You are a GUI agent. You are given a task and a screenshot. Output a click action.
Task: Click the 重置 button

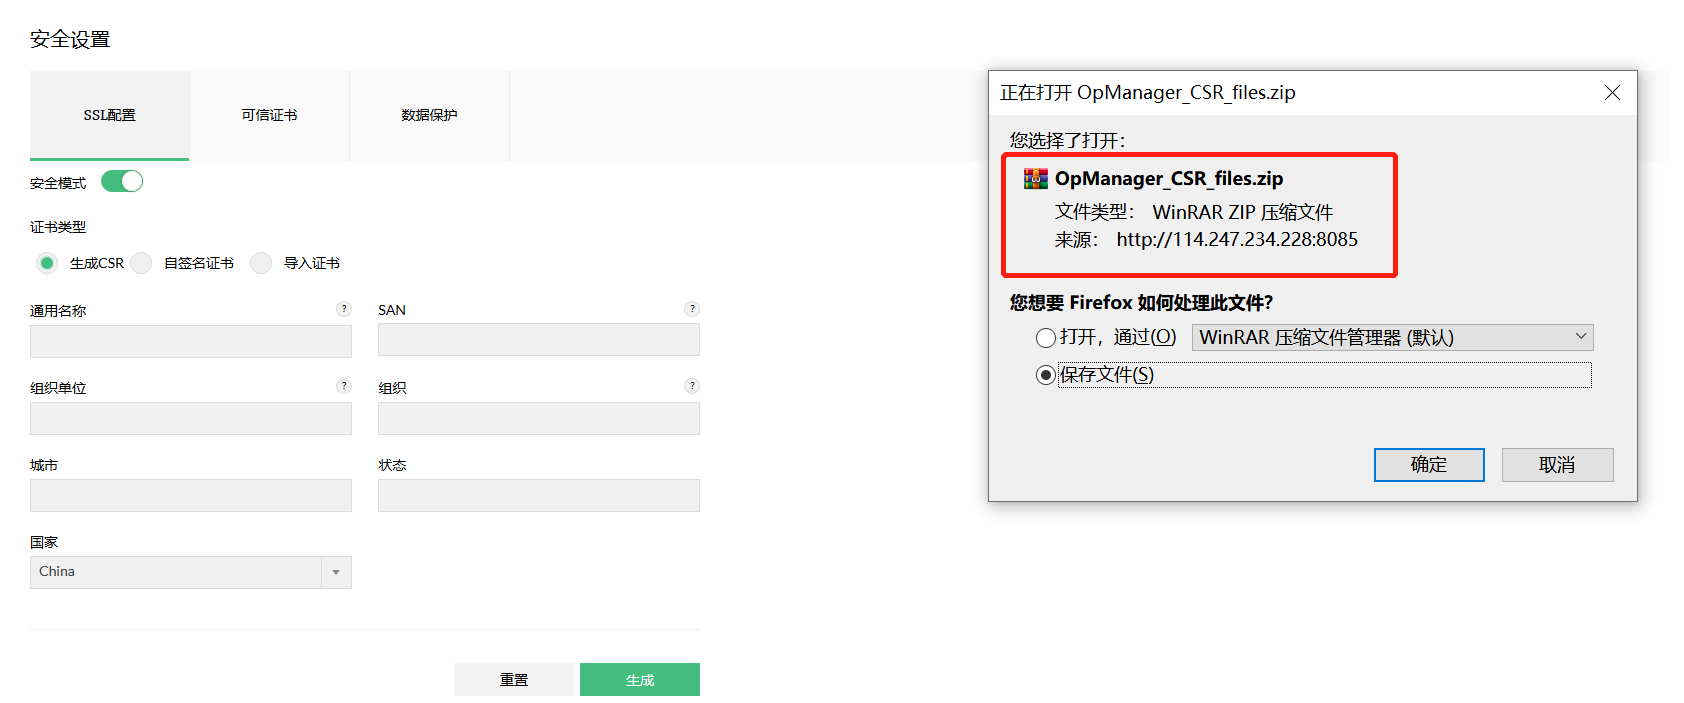point(514,680)
